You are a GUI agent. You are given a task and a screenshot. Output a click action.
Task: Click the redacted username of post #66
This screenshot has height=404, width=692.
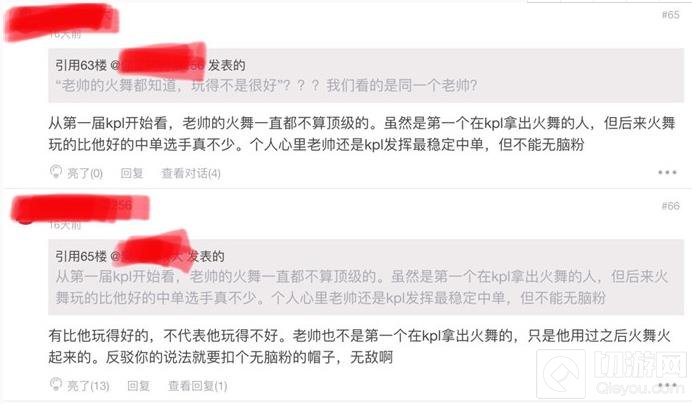point(80,208)
